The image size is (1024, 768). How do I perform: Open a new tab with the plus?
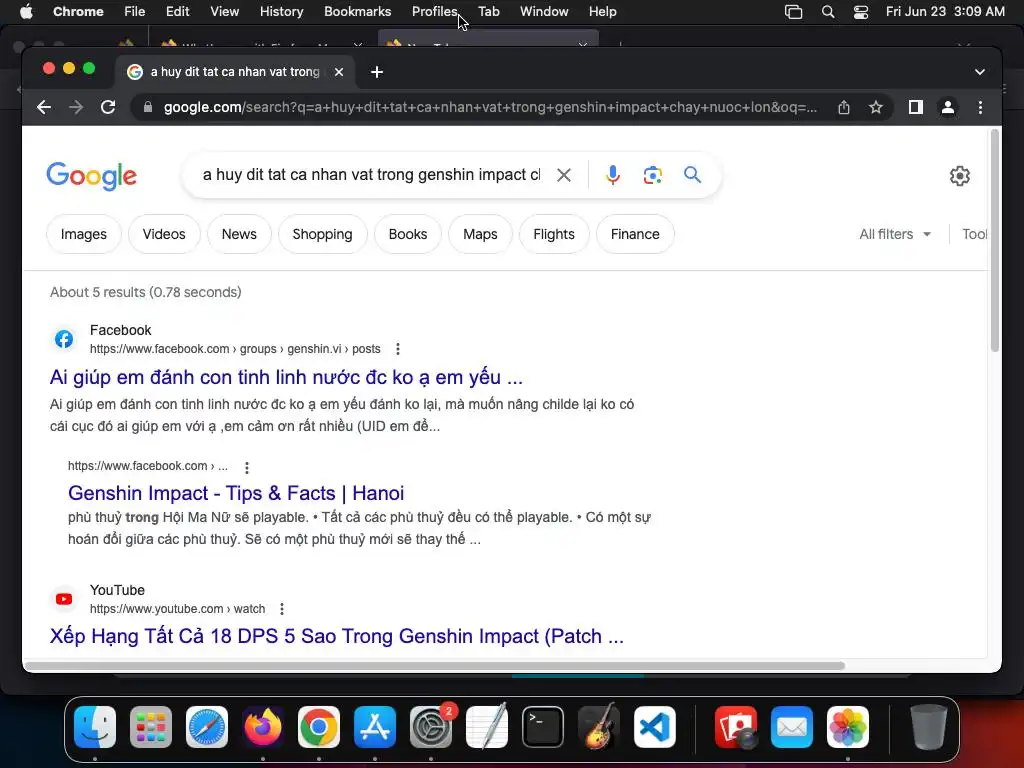click(377, 72)
